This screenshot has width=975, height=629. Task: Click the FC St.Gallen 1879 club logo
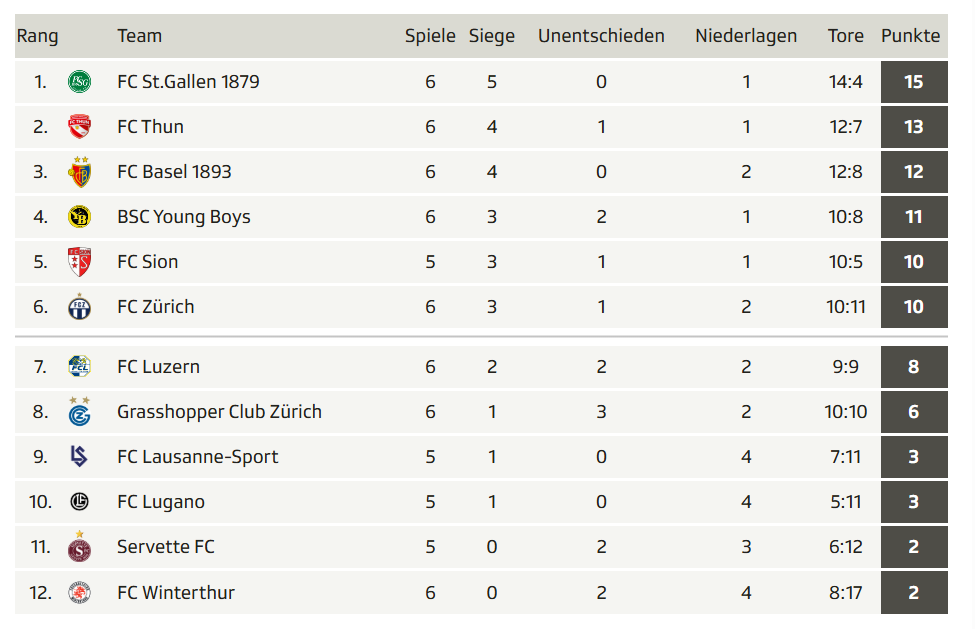tap(79, 81)
